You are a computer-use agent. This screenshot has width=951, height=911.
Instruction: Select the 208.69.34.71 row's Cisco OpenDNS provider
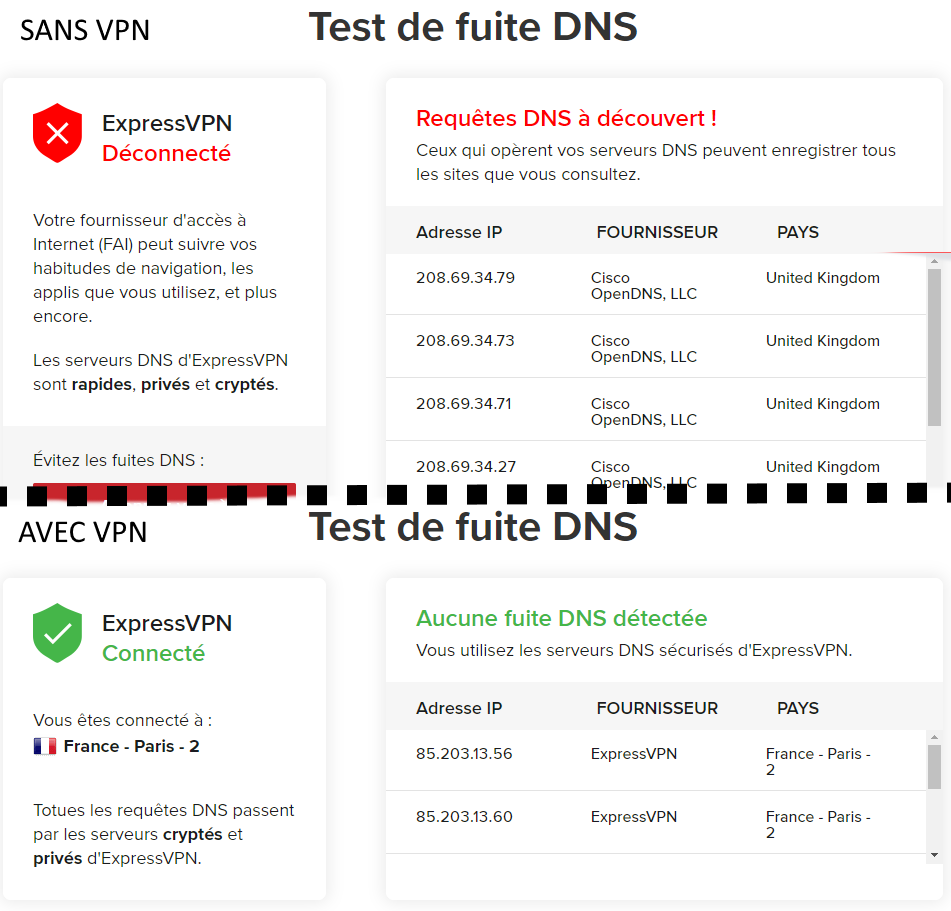coord(644,412)
